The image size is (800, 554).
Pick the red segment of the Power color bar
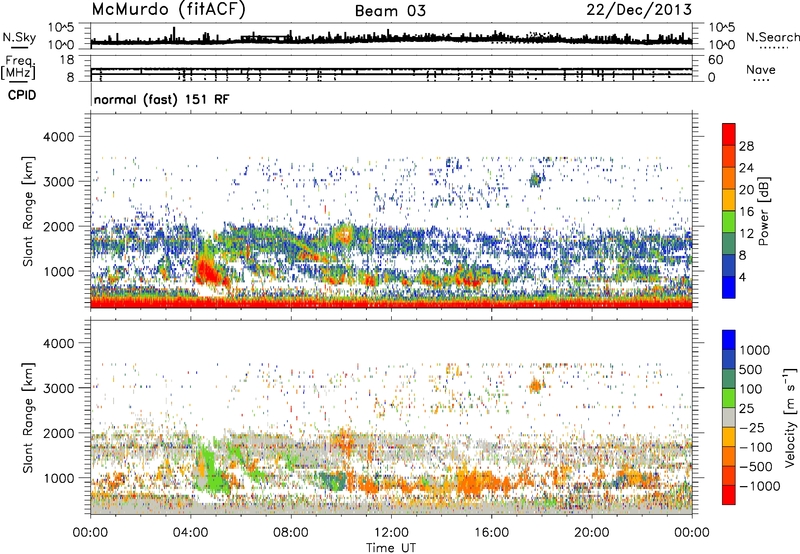tap(729, 135)
